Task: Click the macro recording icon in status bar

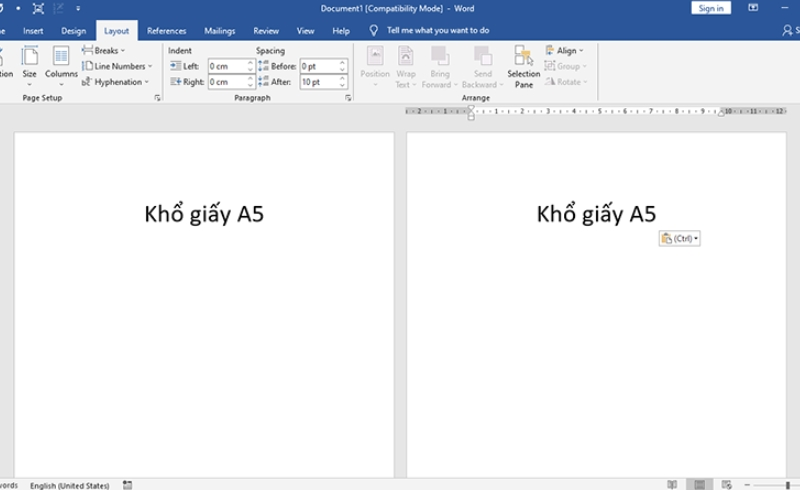Action: tap(128, 485)
